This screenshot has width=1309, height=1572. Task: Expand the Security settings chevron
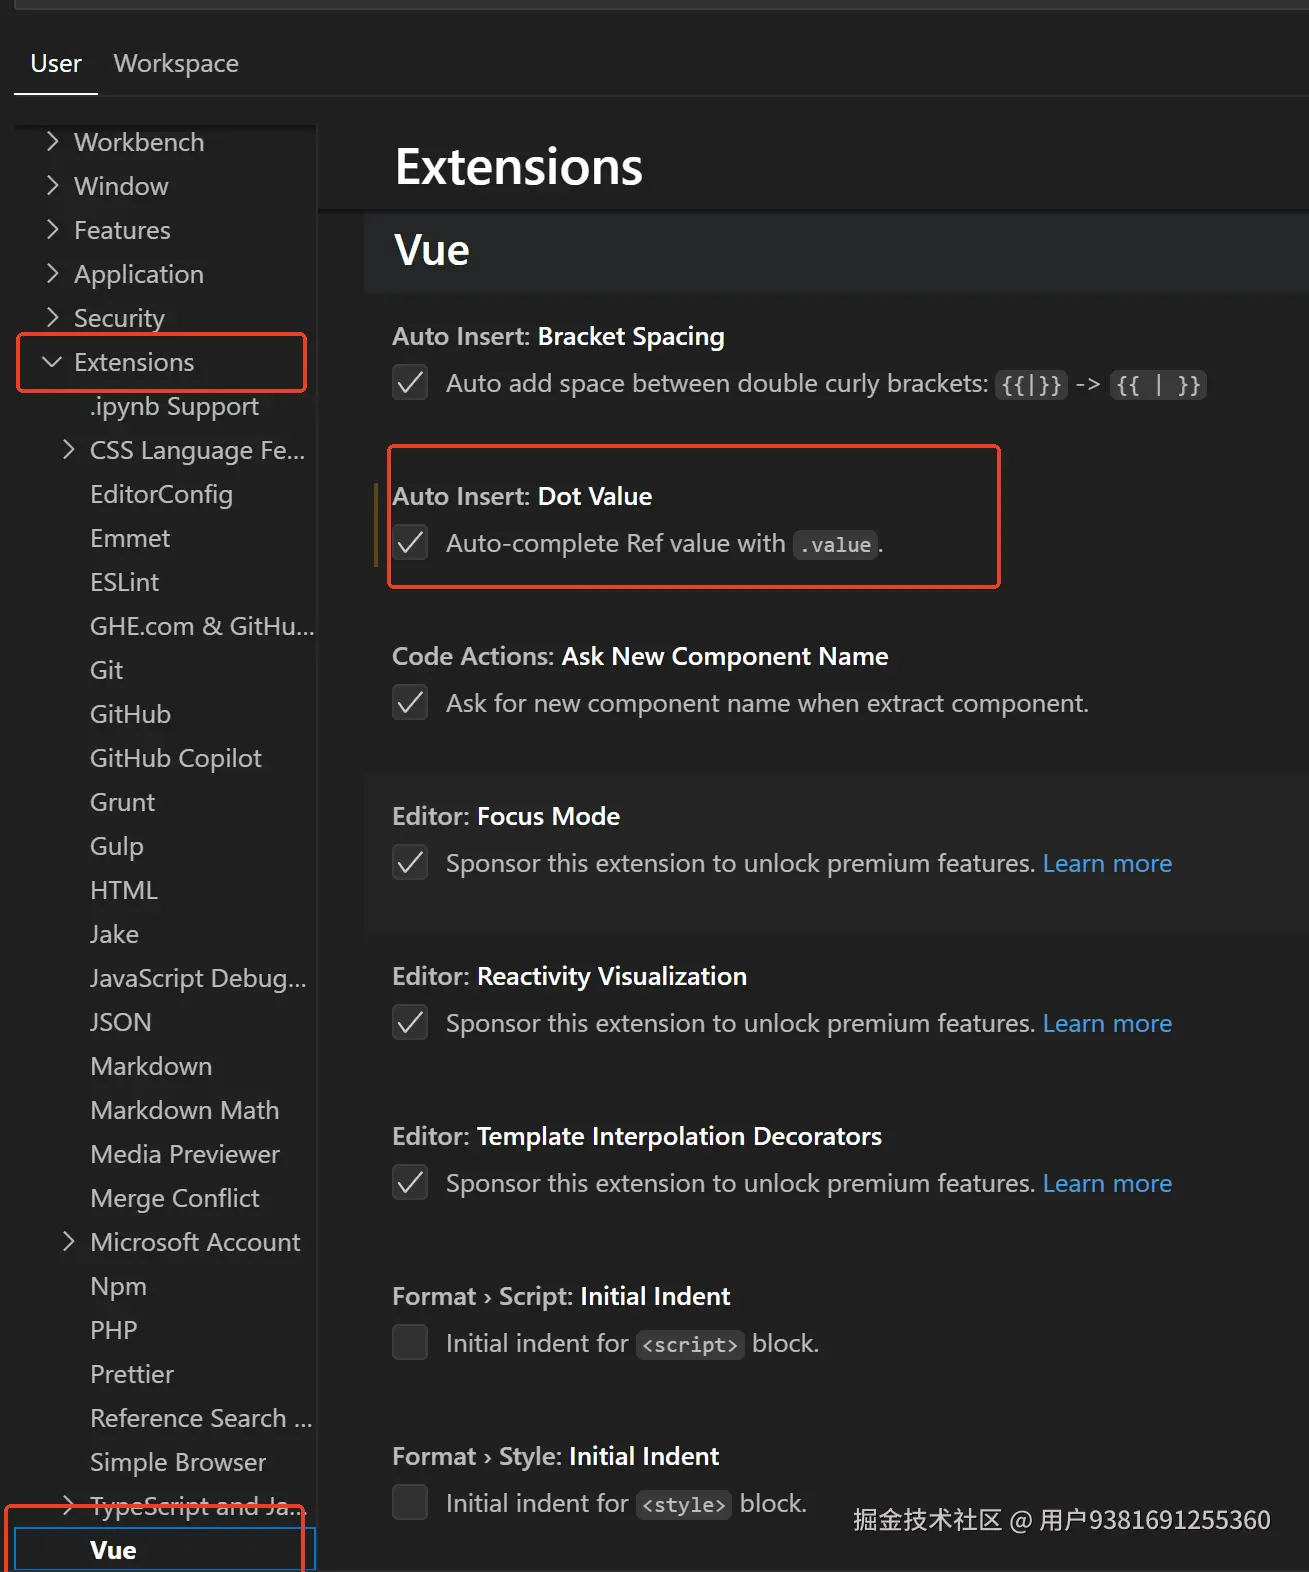click(53, 318)
